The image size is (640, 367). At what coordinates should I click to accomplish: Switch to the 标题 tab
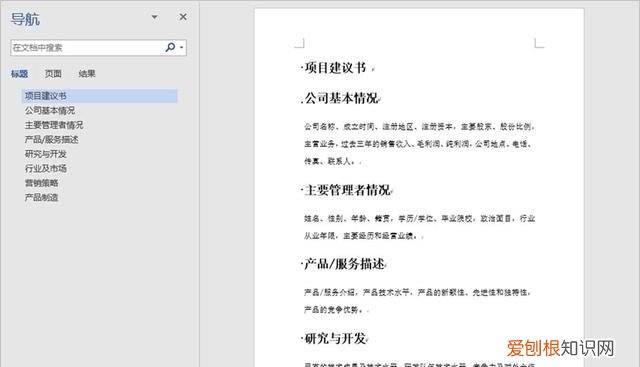tap(19, 74)
